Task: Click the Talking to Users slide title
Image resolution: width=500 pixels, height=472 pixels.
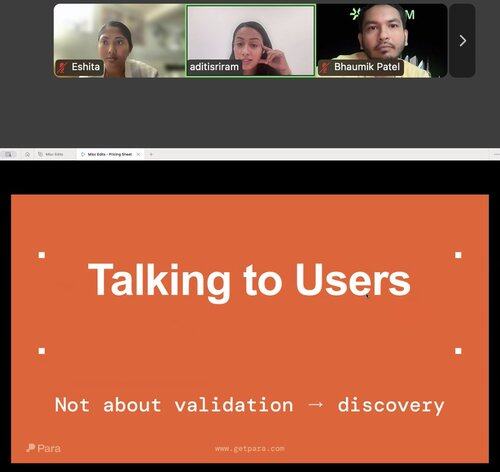Action: (x=249, y=280)
